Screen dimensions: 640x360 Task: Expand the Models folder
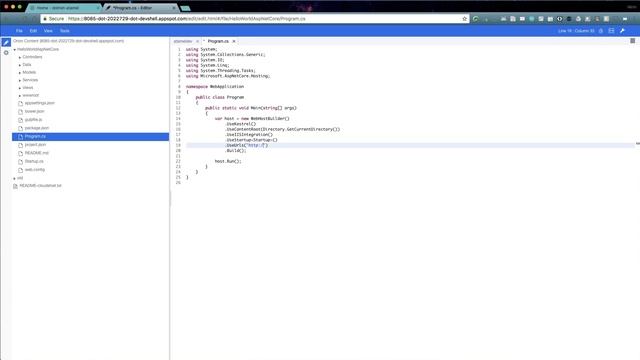(20, 73)
